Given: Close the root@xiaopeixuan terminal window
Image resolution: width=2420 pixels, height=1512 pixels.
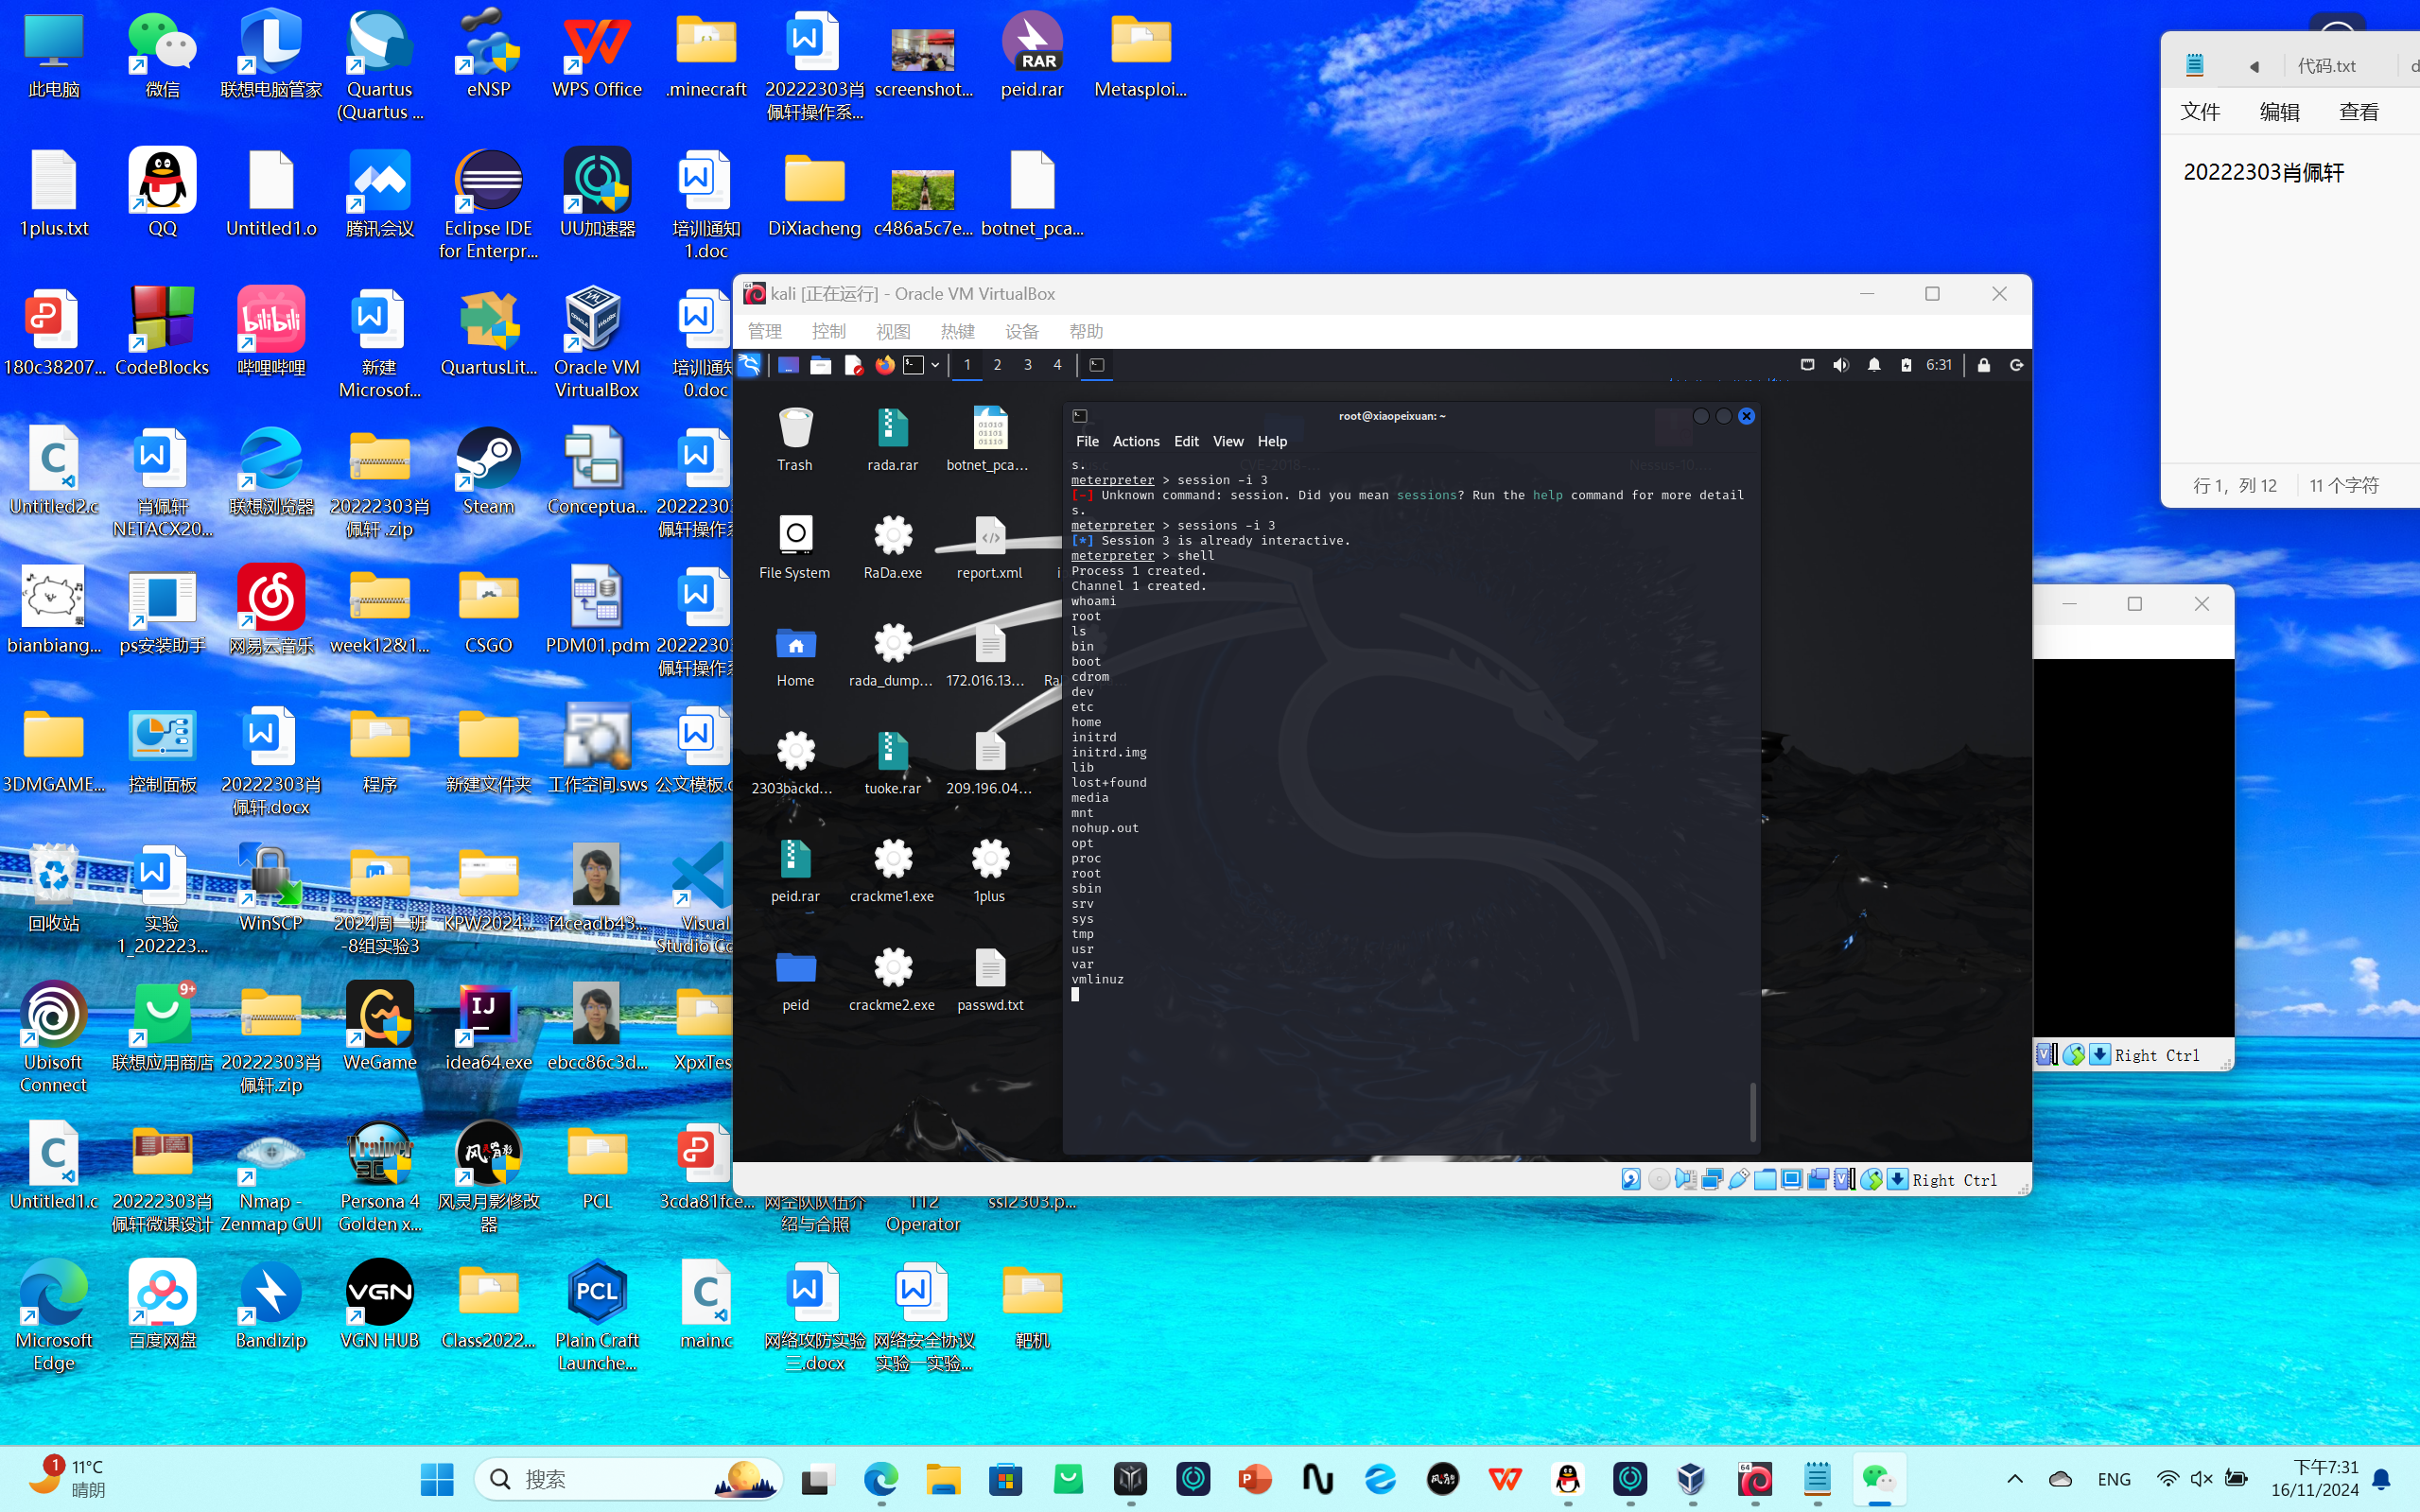Looking at the screenshot, I should click(x=1746, y=416).
